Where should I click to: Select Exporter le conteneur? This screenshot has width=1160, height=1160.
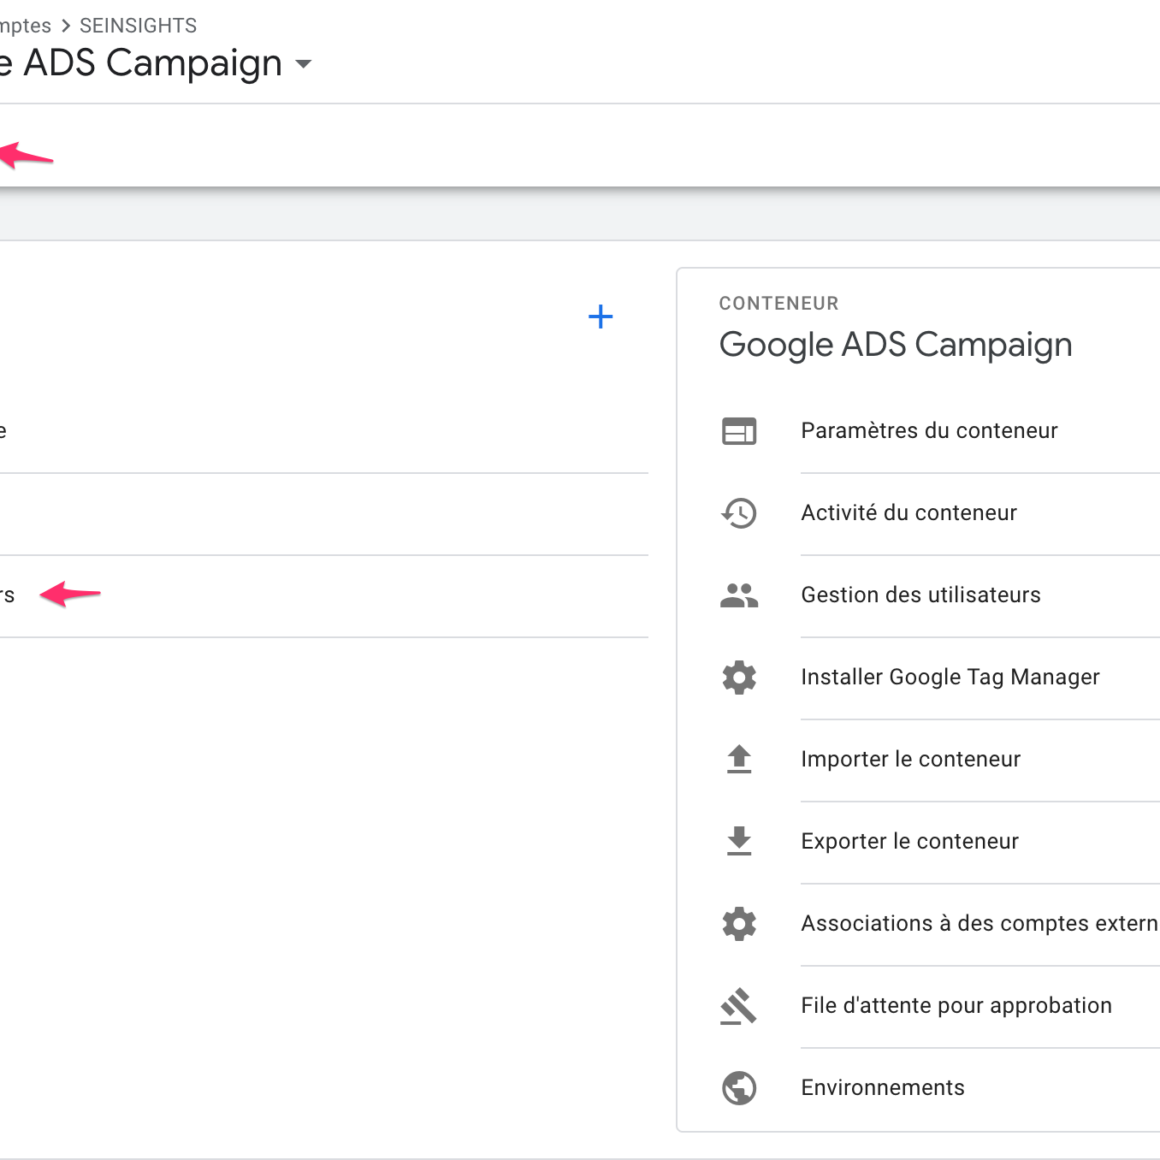(909, 841)
